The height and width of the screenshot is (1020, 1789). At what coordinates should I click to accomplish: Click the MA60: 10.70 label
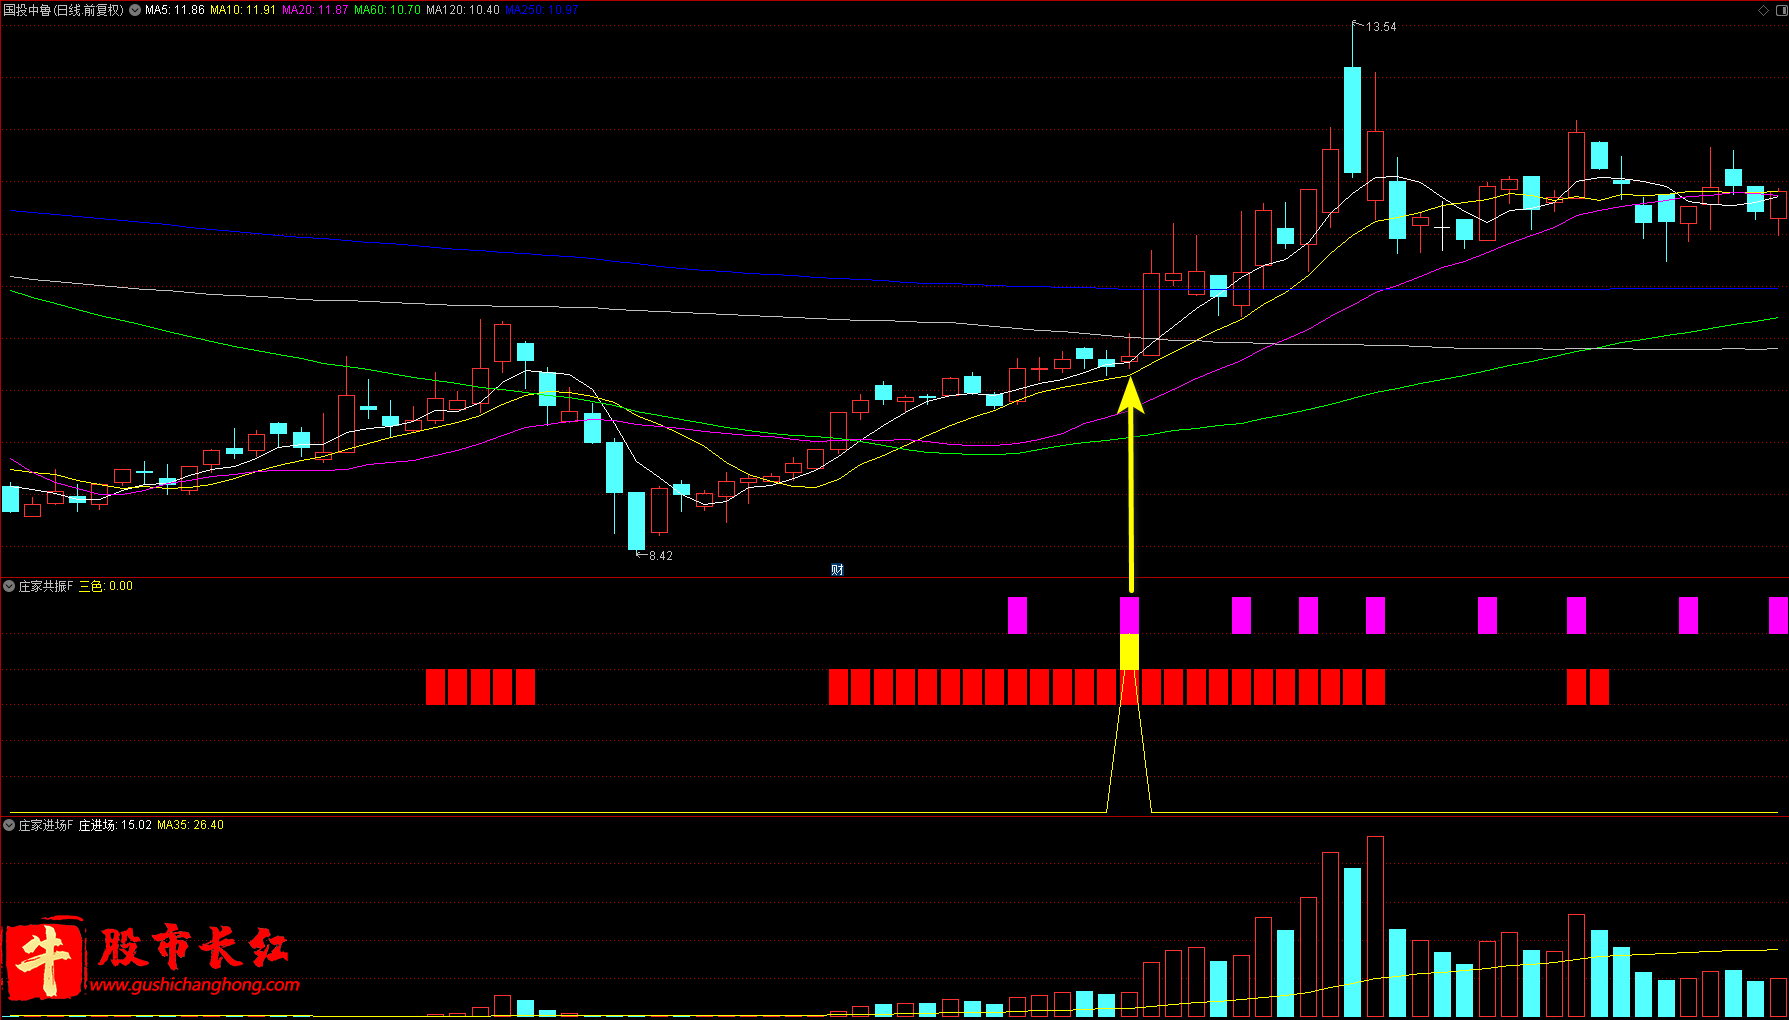click(387, 10)
